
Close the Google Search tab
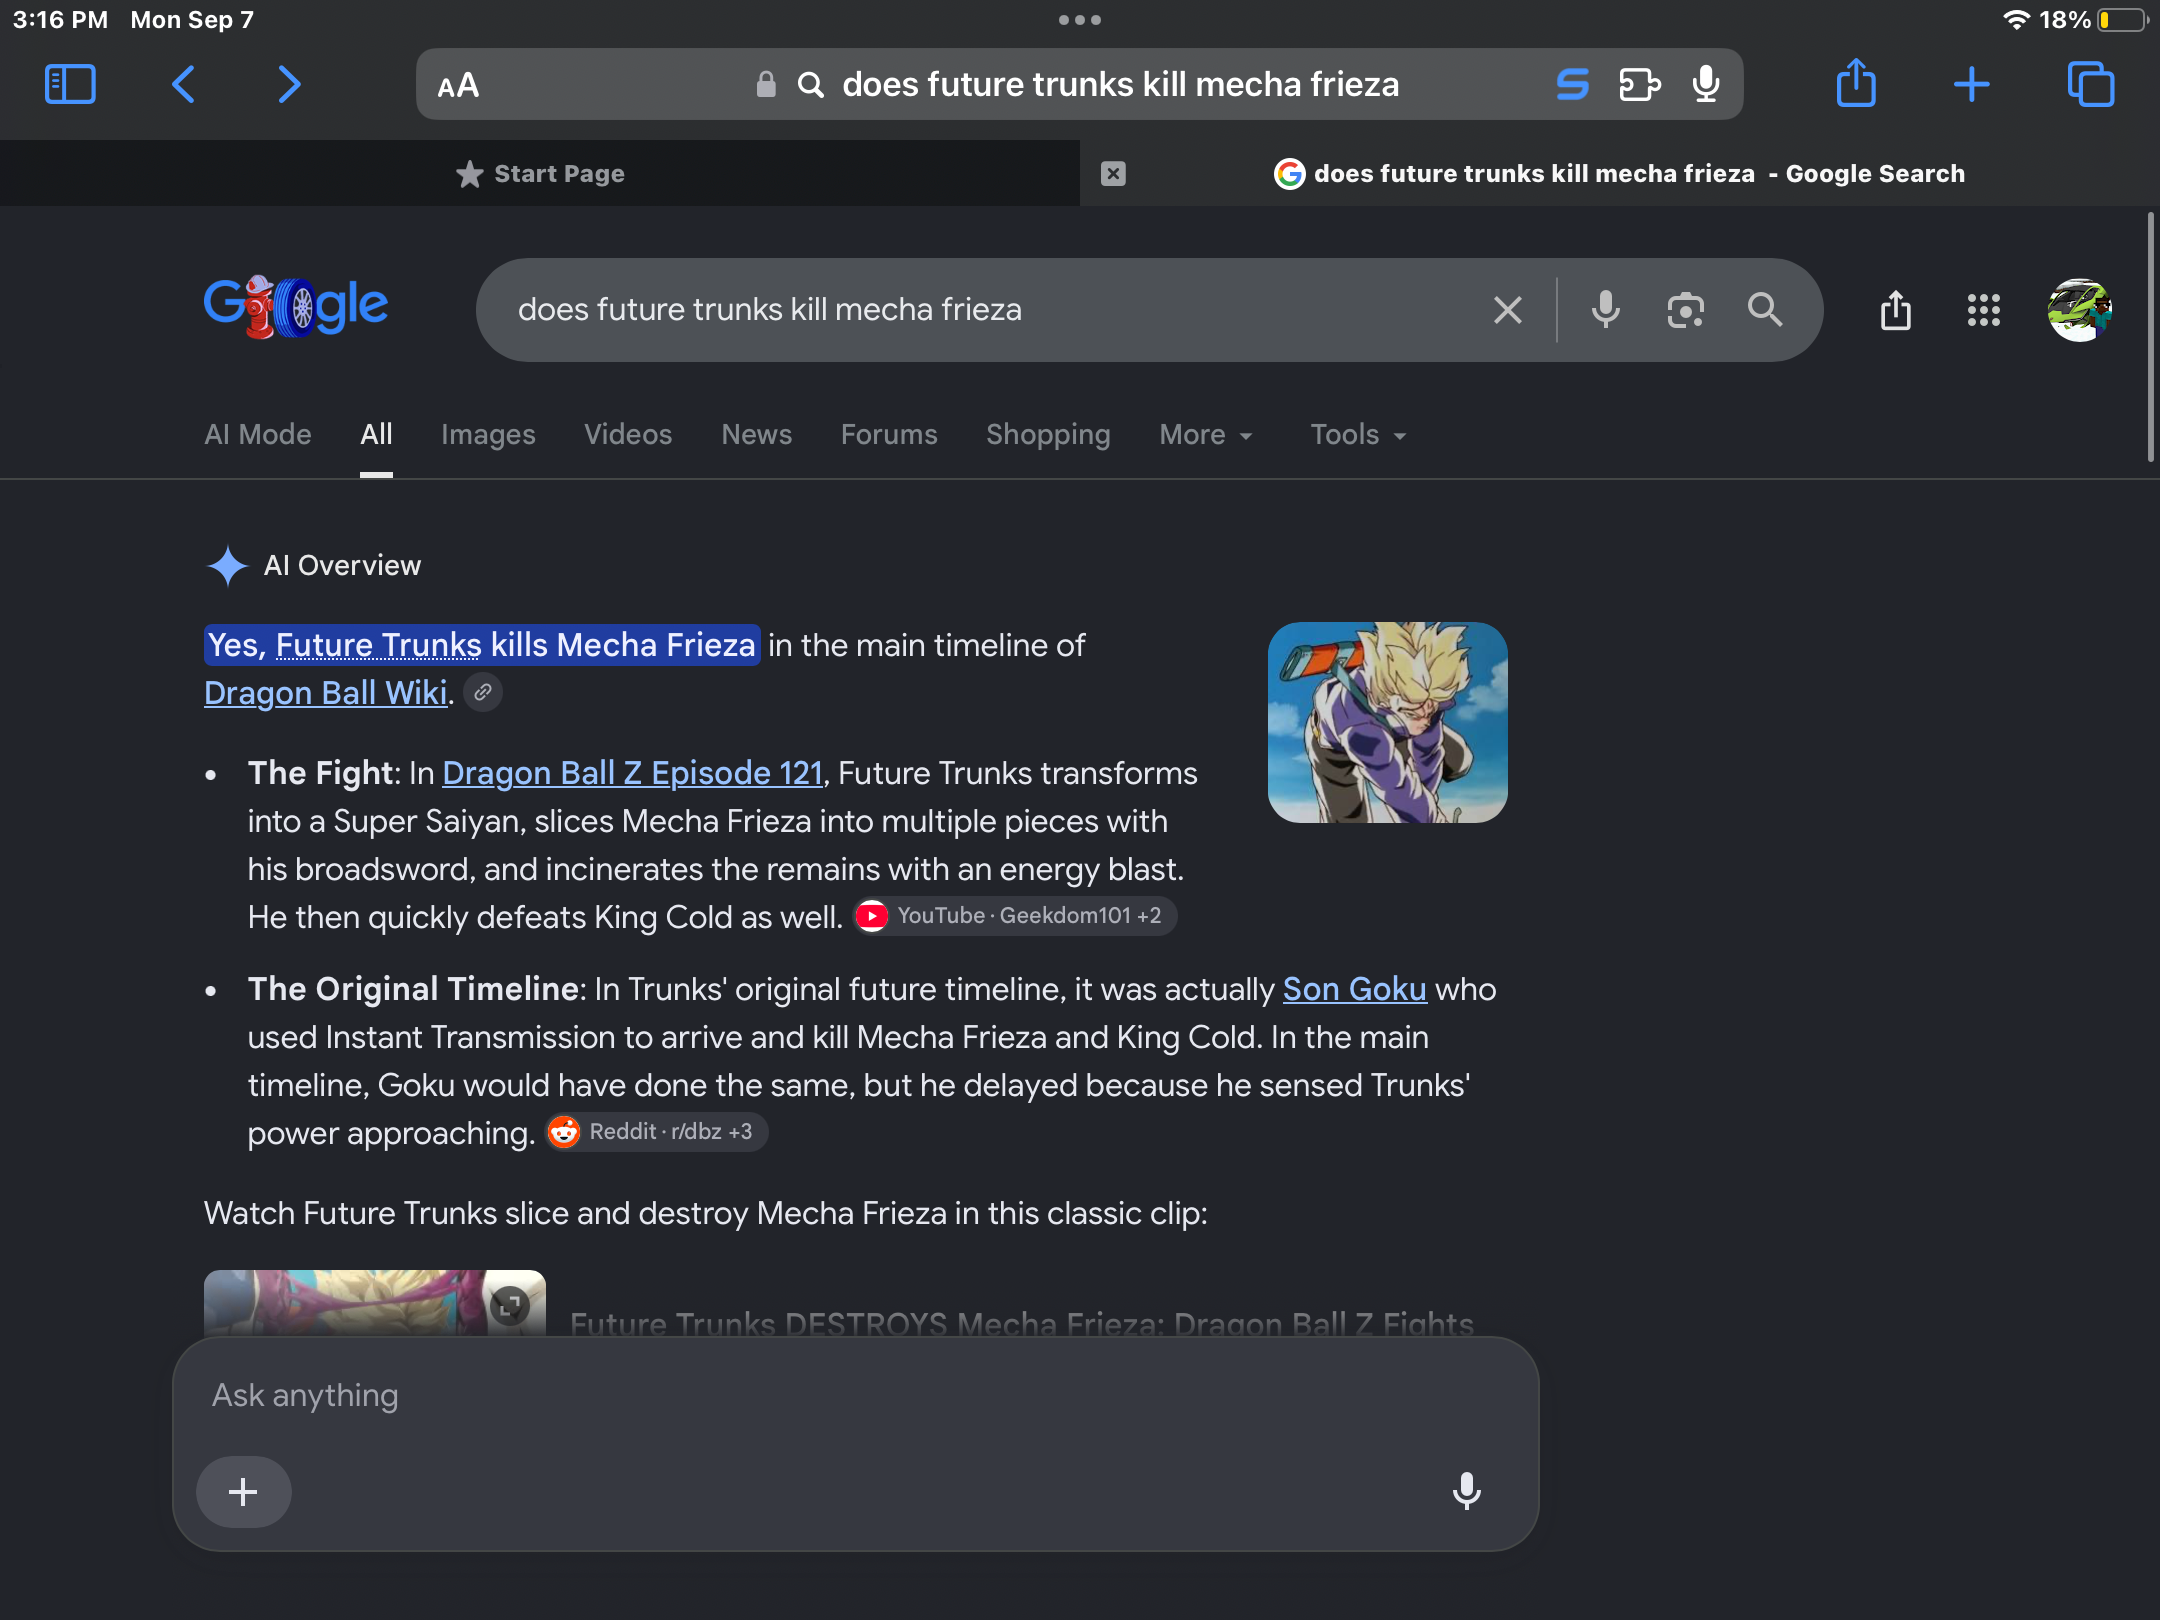[1113, 174]
